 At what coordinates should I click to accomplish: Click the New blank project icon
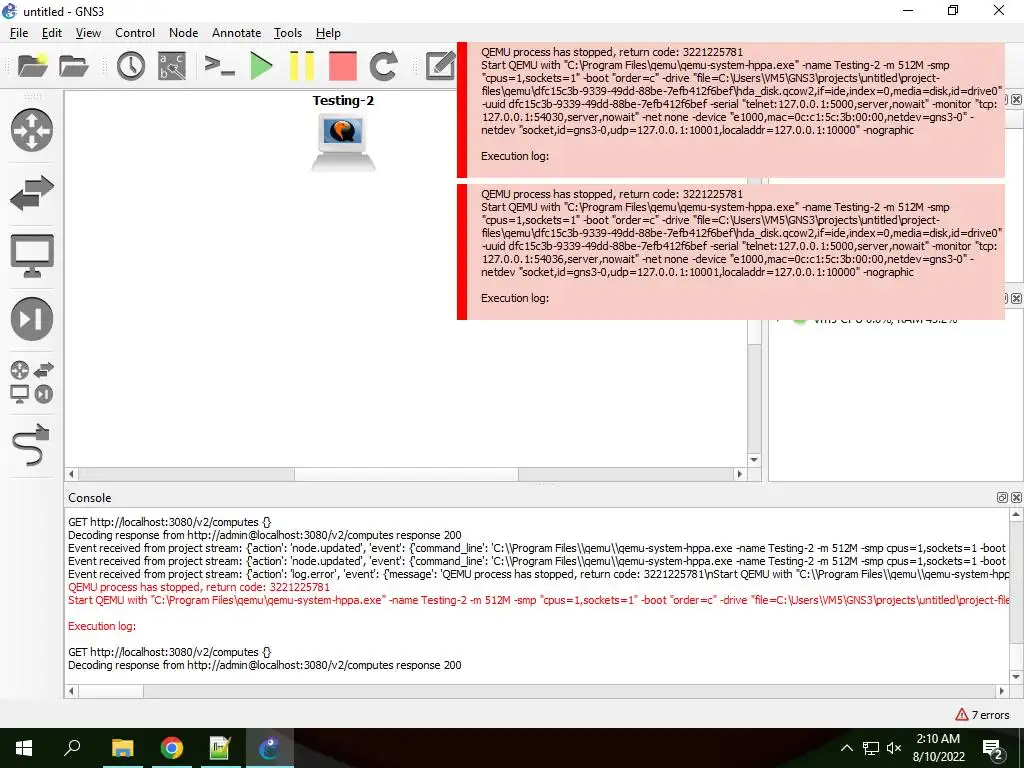tap(32, 66)
